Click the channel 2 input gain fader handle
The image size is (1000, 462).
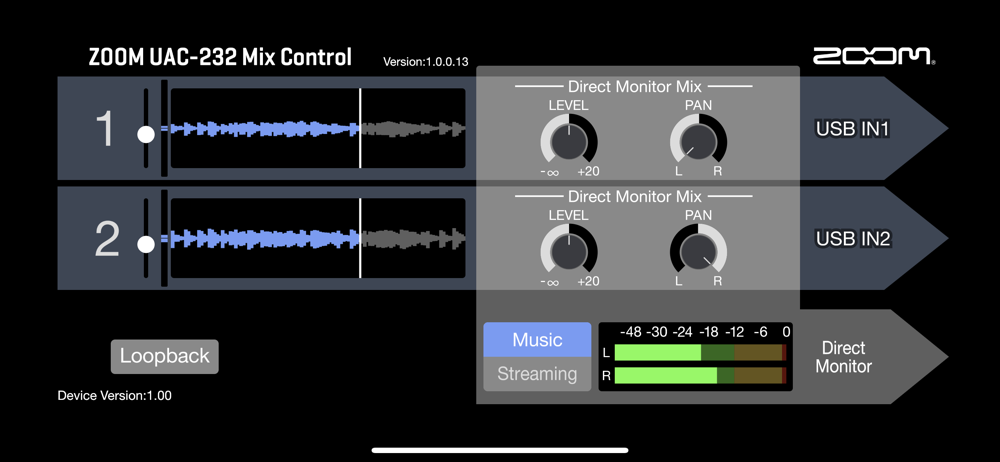click(x=147, y=244)
